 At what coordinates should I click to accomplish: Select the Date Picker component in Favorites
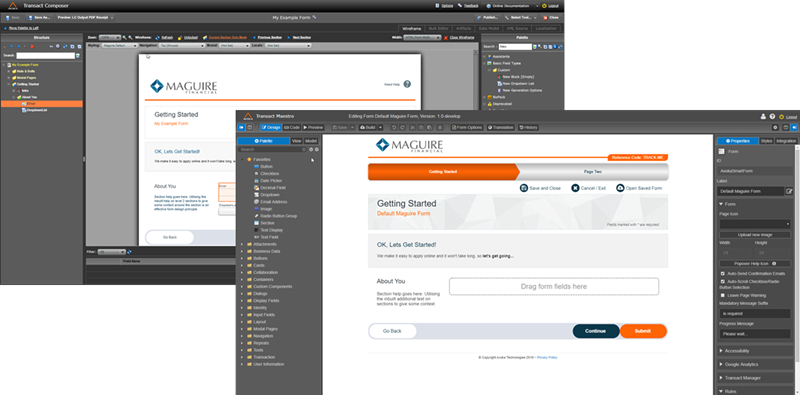(x=271, y=181)
